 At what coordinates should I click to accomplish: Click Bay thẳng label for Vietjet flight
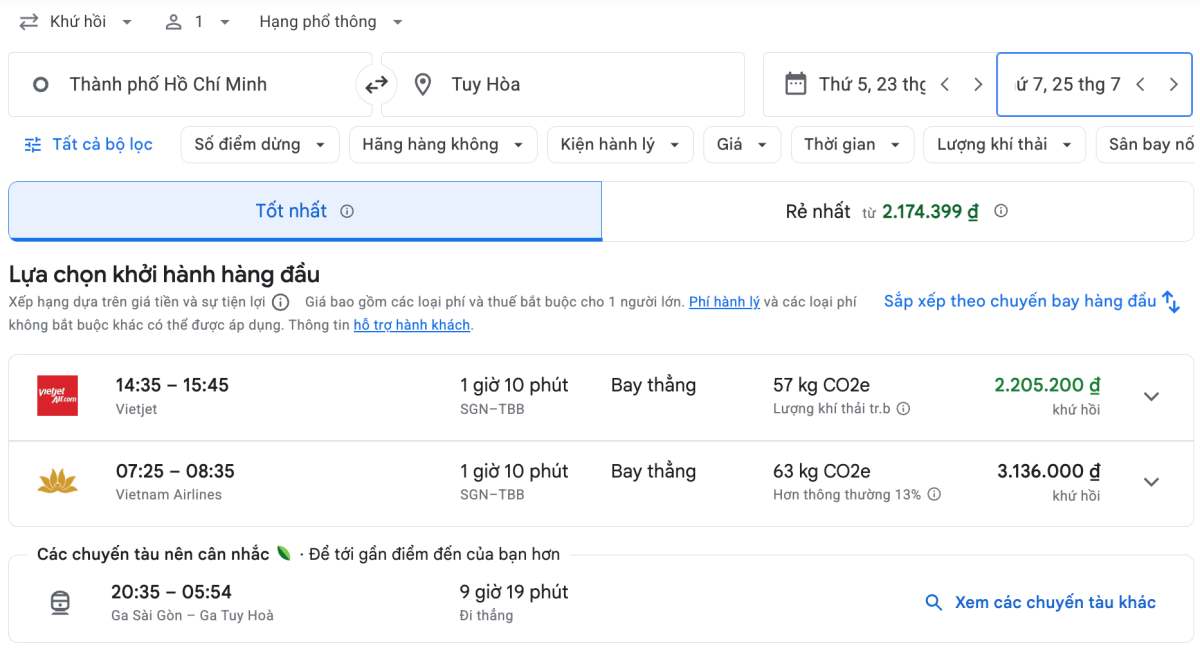pyautogui.click(x=653, y=385)
